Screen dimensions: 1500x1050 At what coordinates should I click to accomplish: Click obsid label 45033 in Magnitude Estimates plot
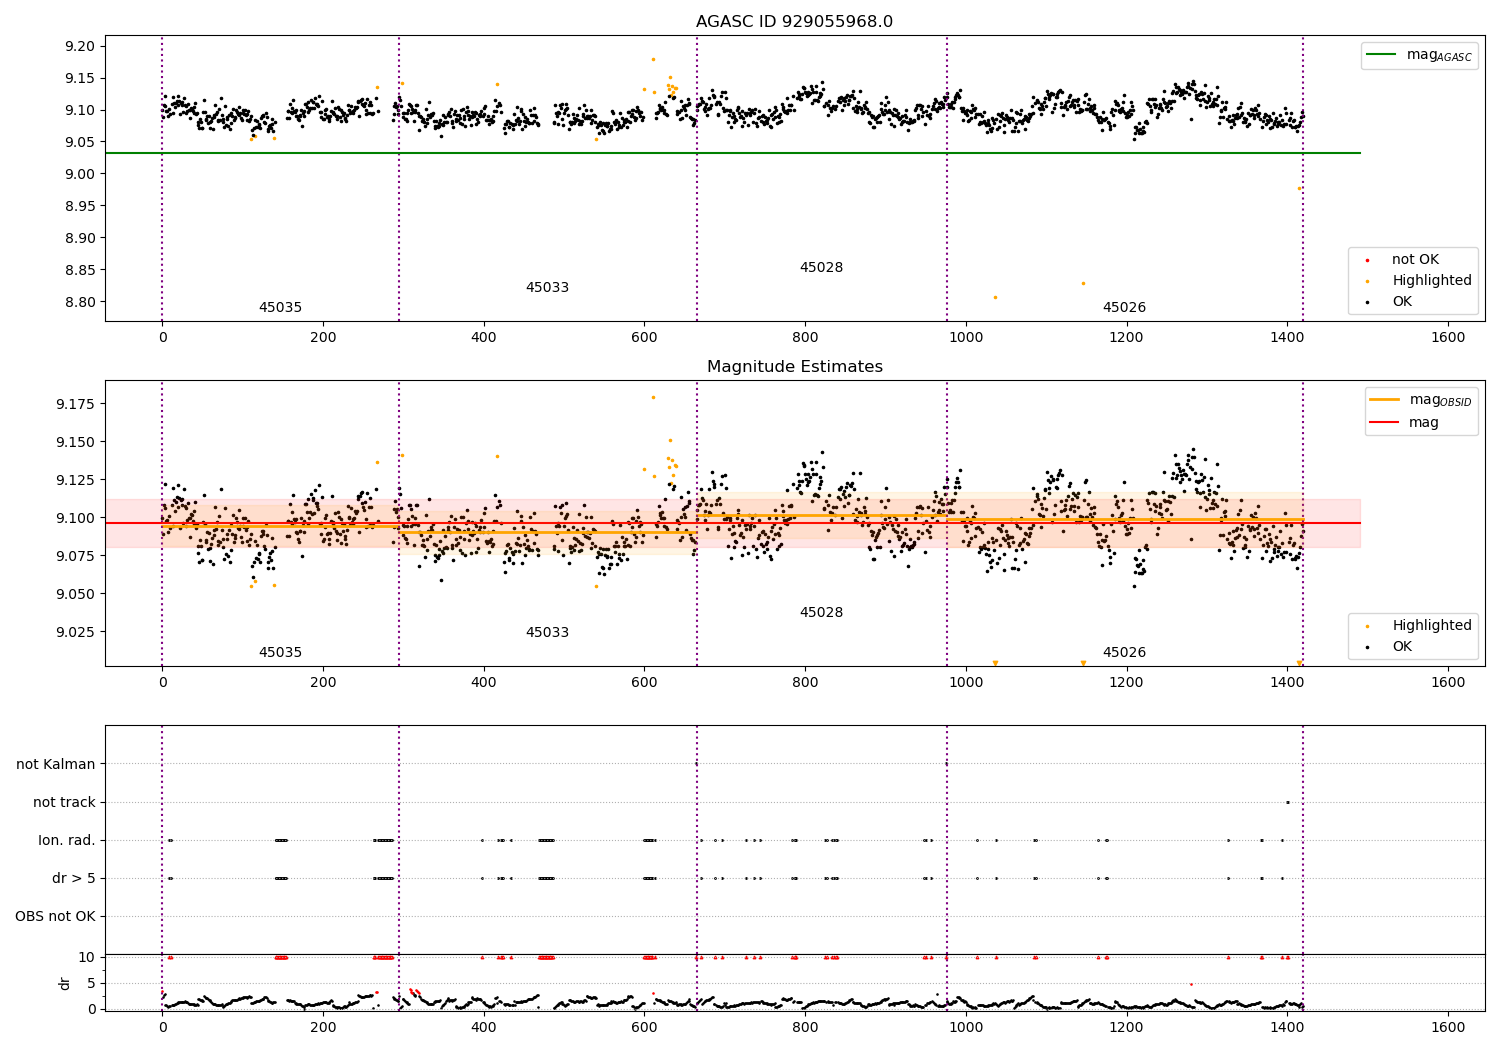[x=547, y=633]
